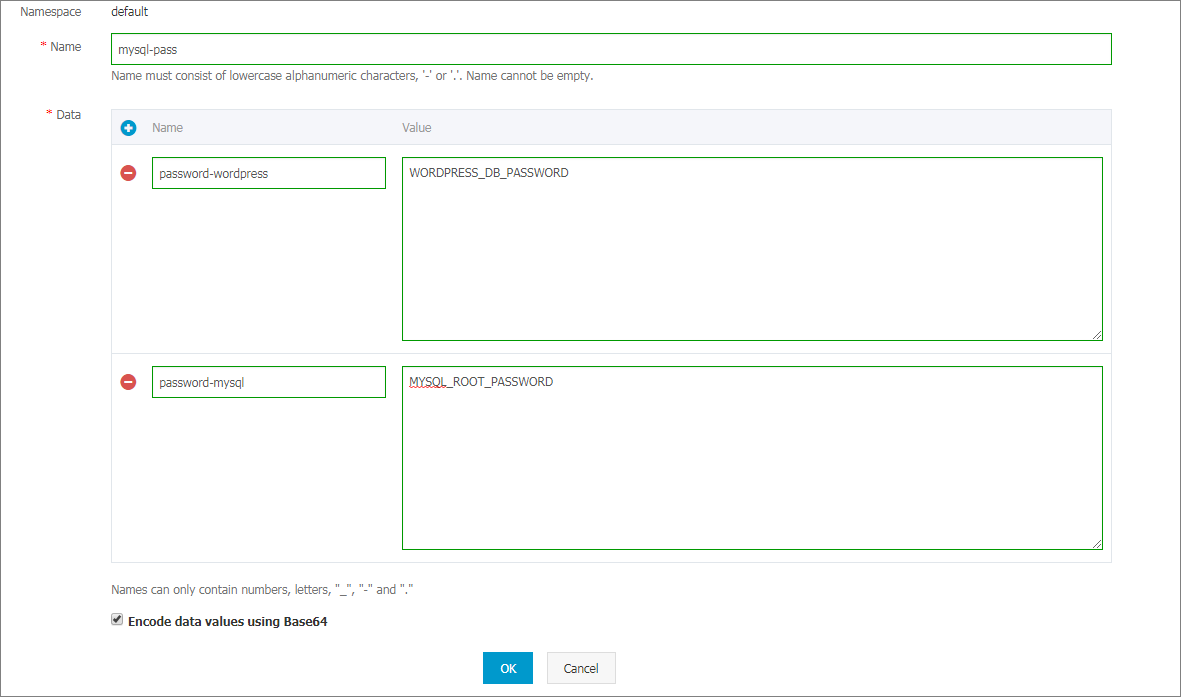
Task: Click the 'Name' column header in Data table
Action: (167, 127)
